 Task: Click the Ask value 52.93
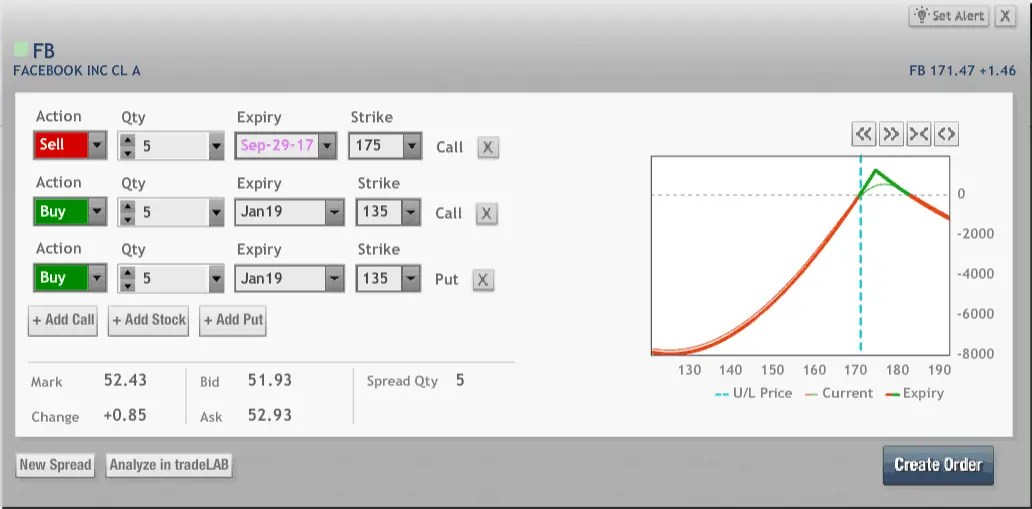click(270, 415)
